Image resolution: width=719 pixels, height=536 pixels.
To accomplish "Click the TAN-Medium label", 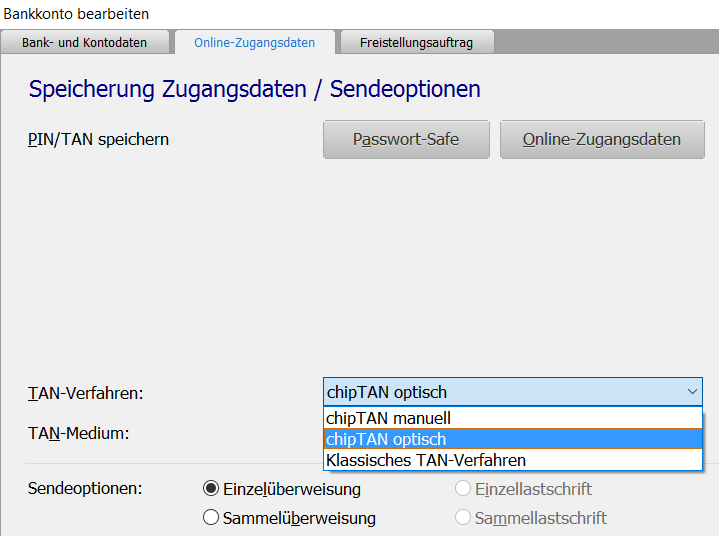I will coord(79,433).
